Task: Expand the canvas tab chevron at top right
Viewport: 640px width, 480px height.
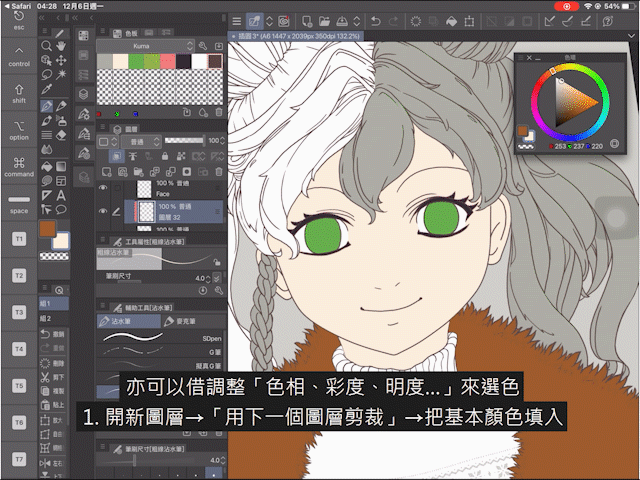Action: (x=631, y=36)
